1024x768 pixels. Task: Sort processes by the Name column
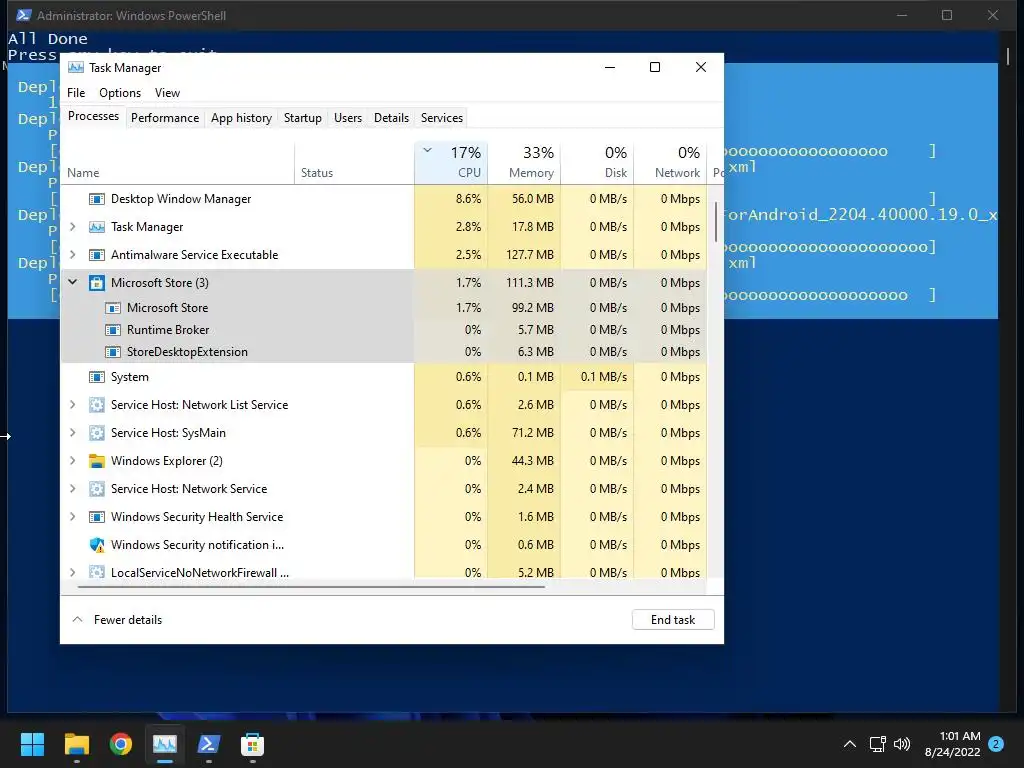[x=178, y=162]
